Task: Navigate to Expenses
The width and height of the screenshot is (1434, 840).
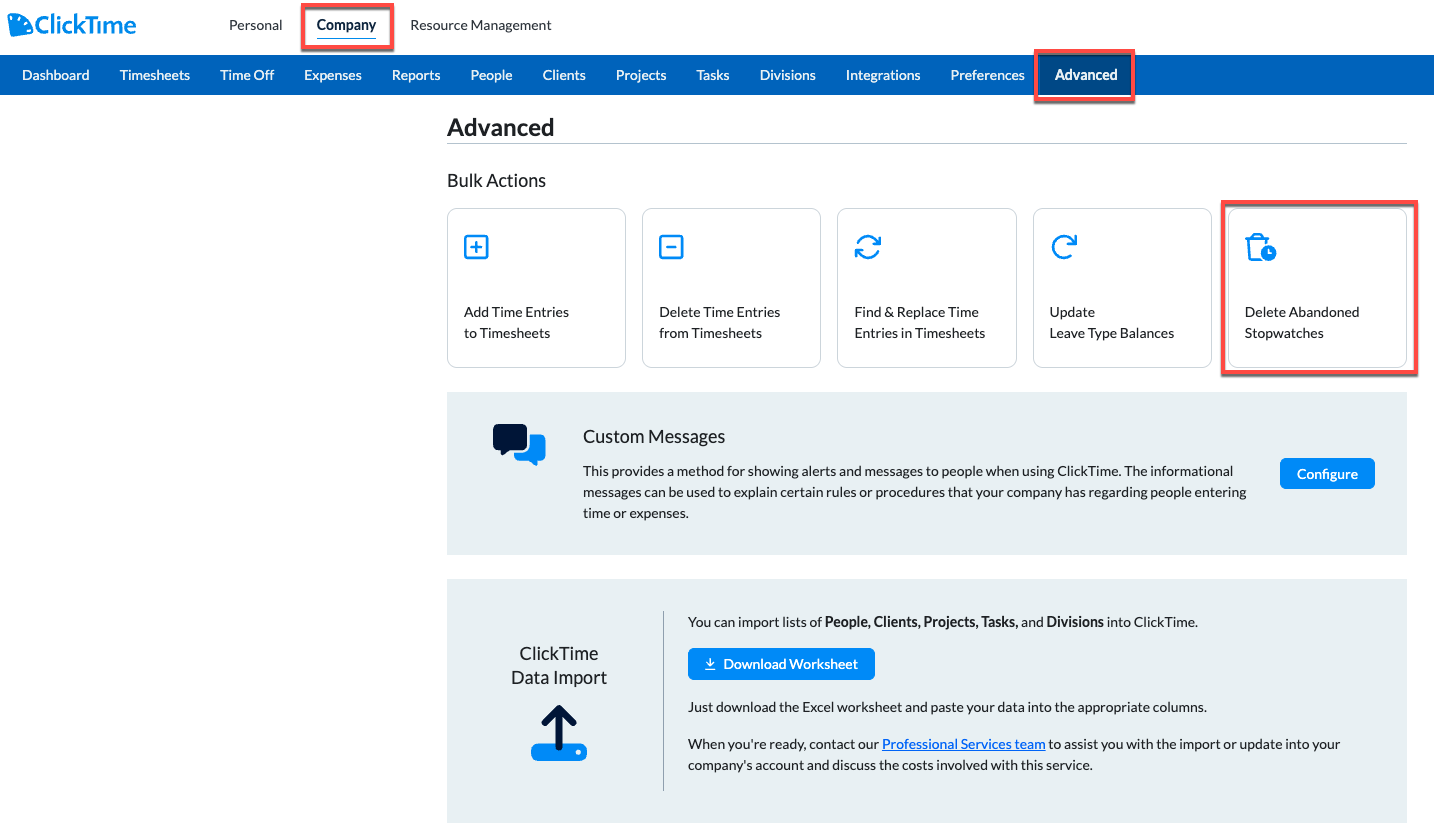Action: (333, 75)
